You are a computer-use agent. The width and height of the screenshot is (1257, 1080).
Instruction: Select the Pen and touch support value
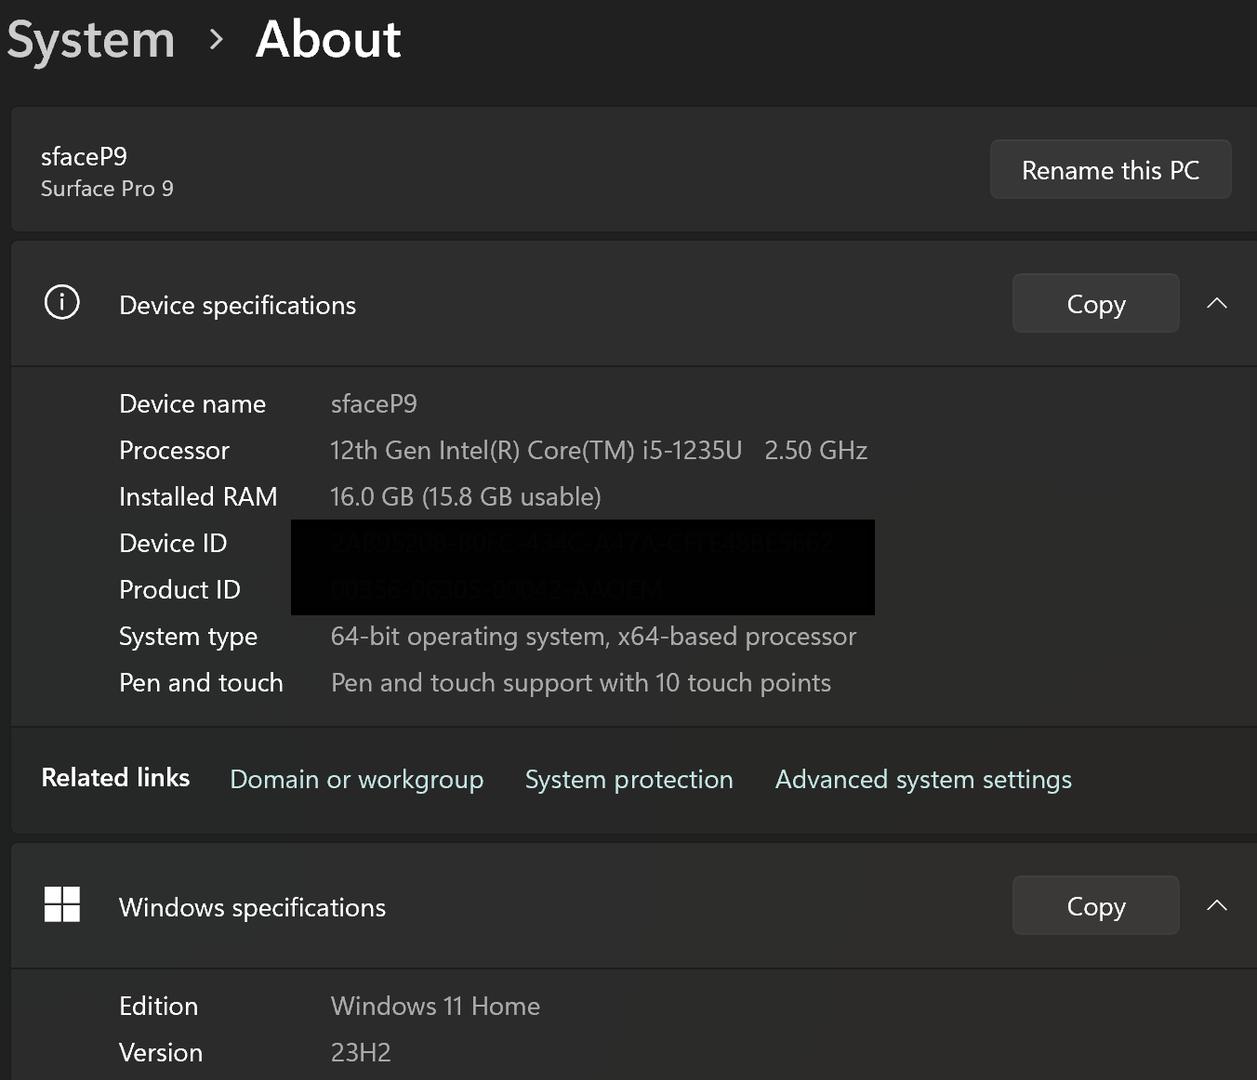pos(581,682)
